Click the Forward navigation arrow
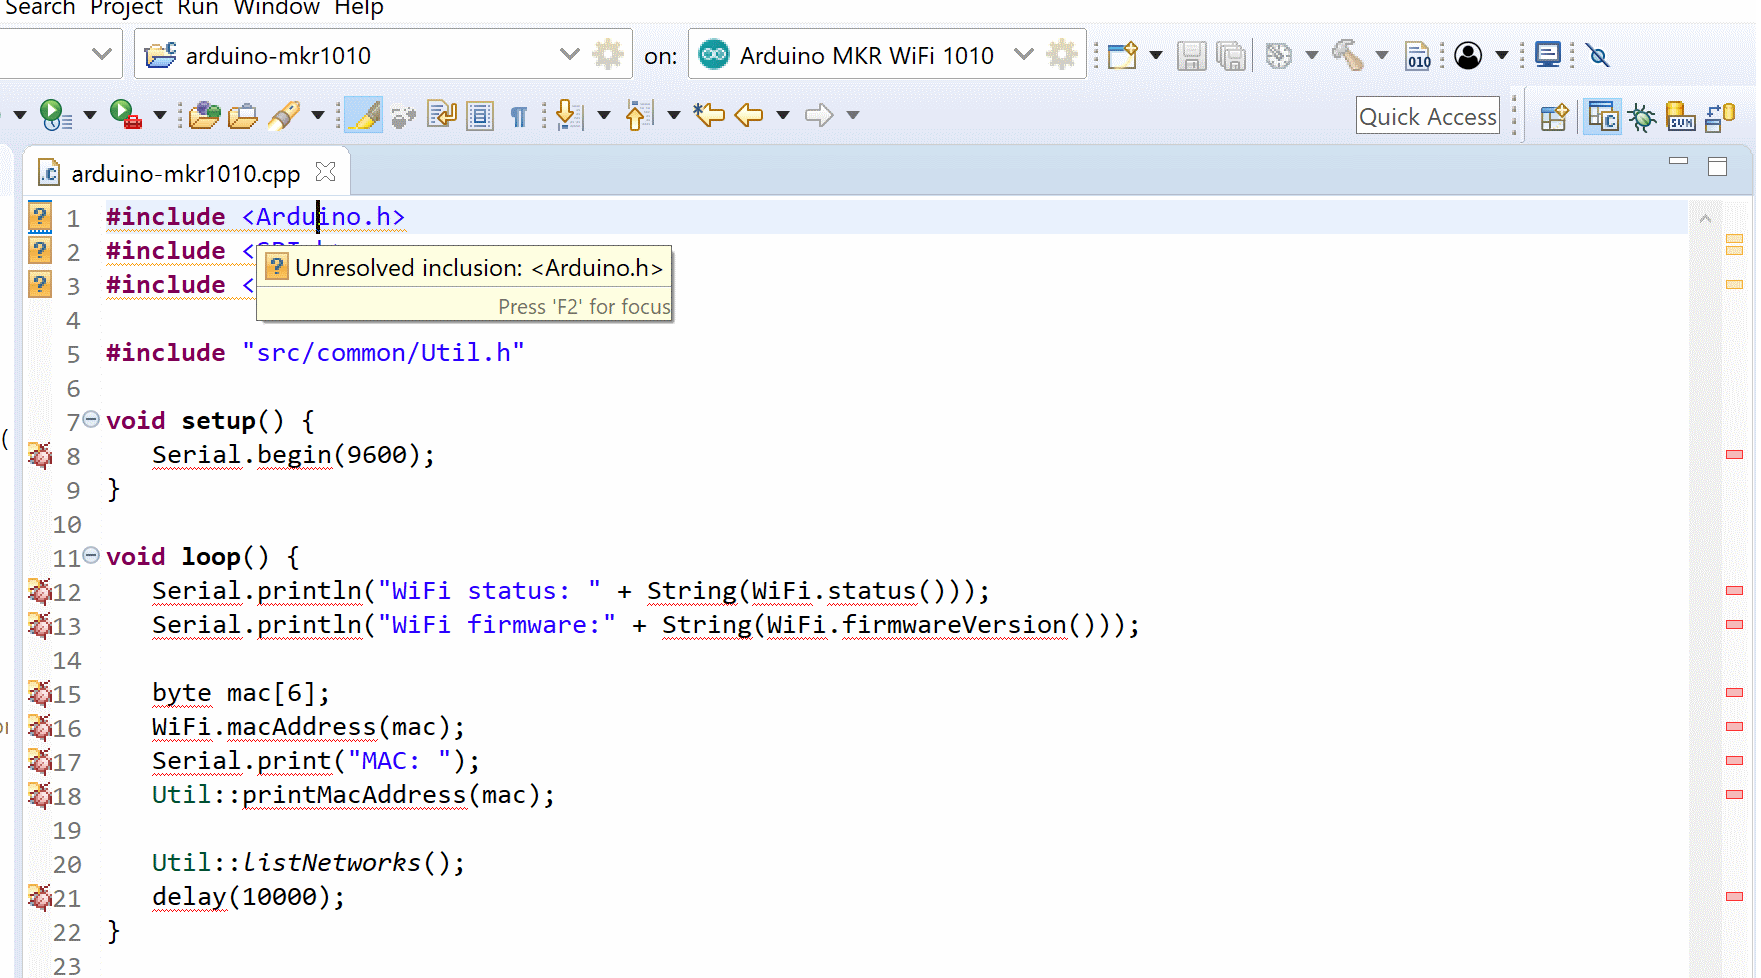This screenshot has height=978, width=1761. [x=819, y=115]
